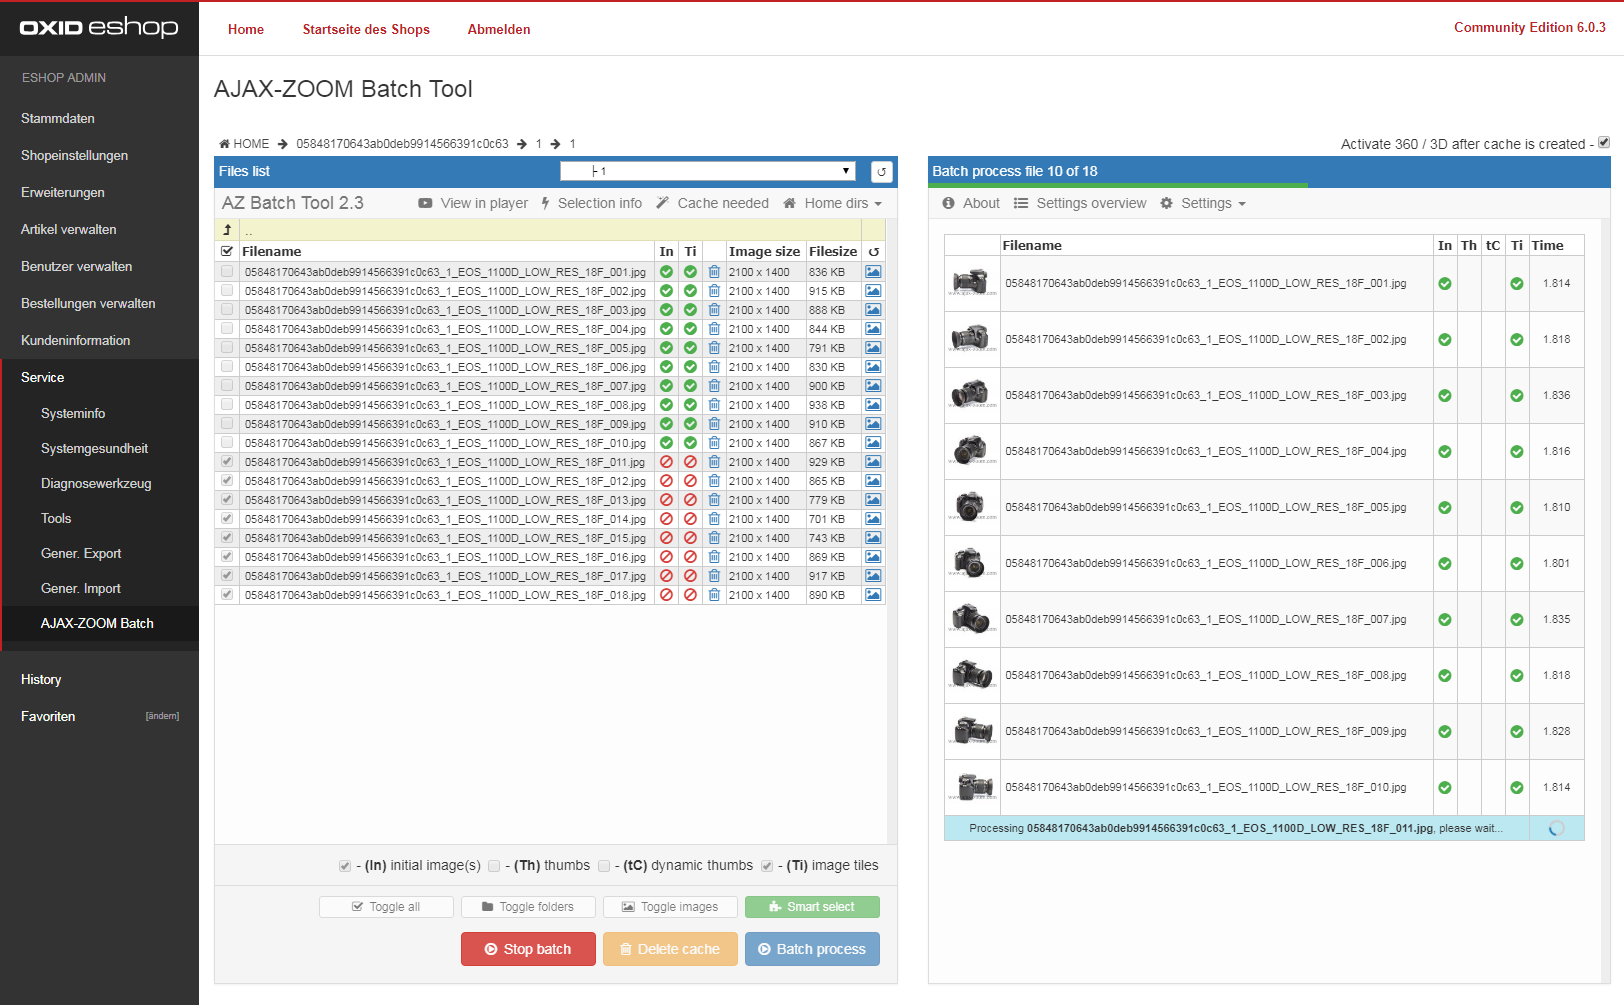Expand the Home dirs dropdown
1624x1005 pixels.
pyautogui.click(x=833, y=203)
